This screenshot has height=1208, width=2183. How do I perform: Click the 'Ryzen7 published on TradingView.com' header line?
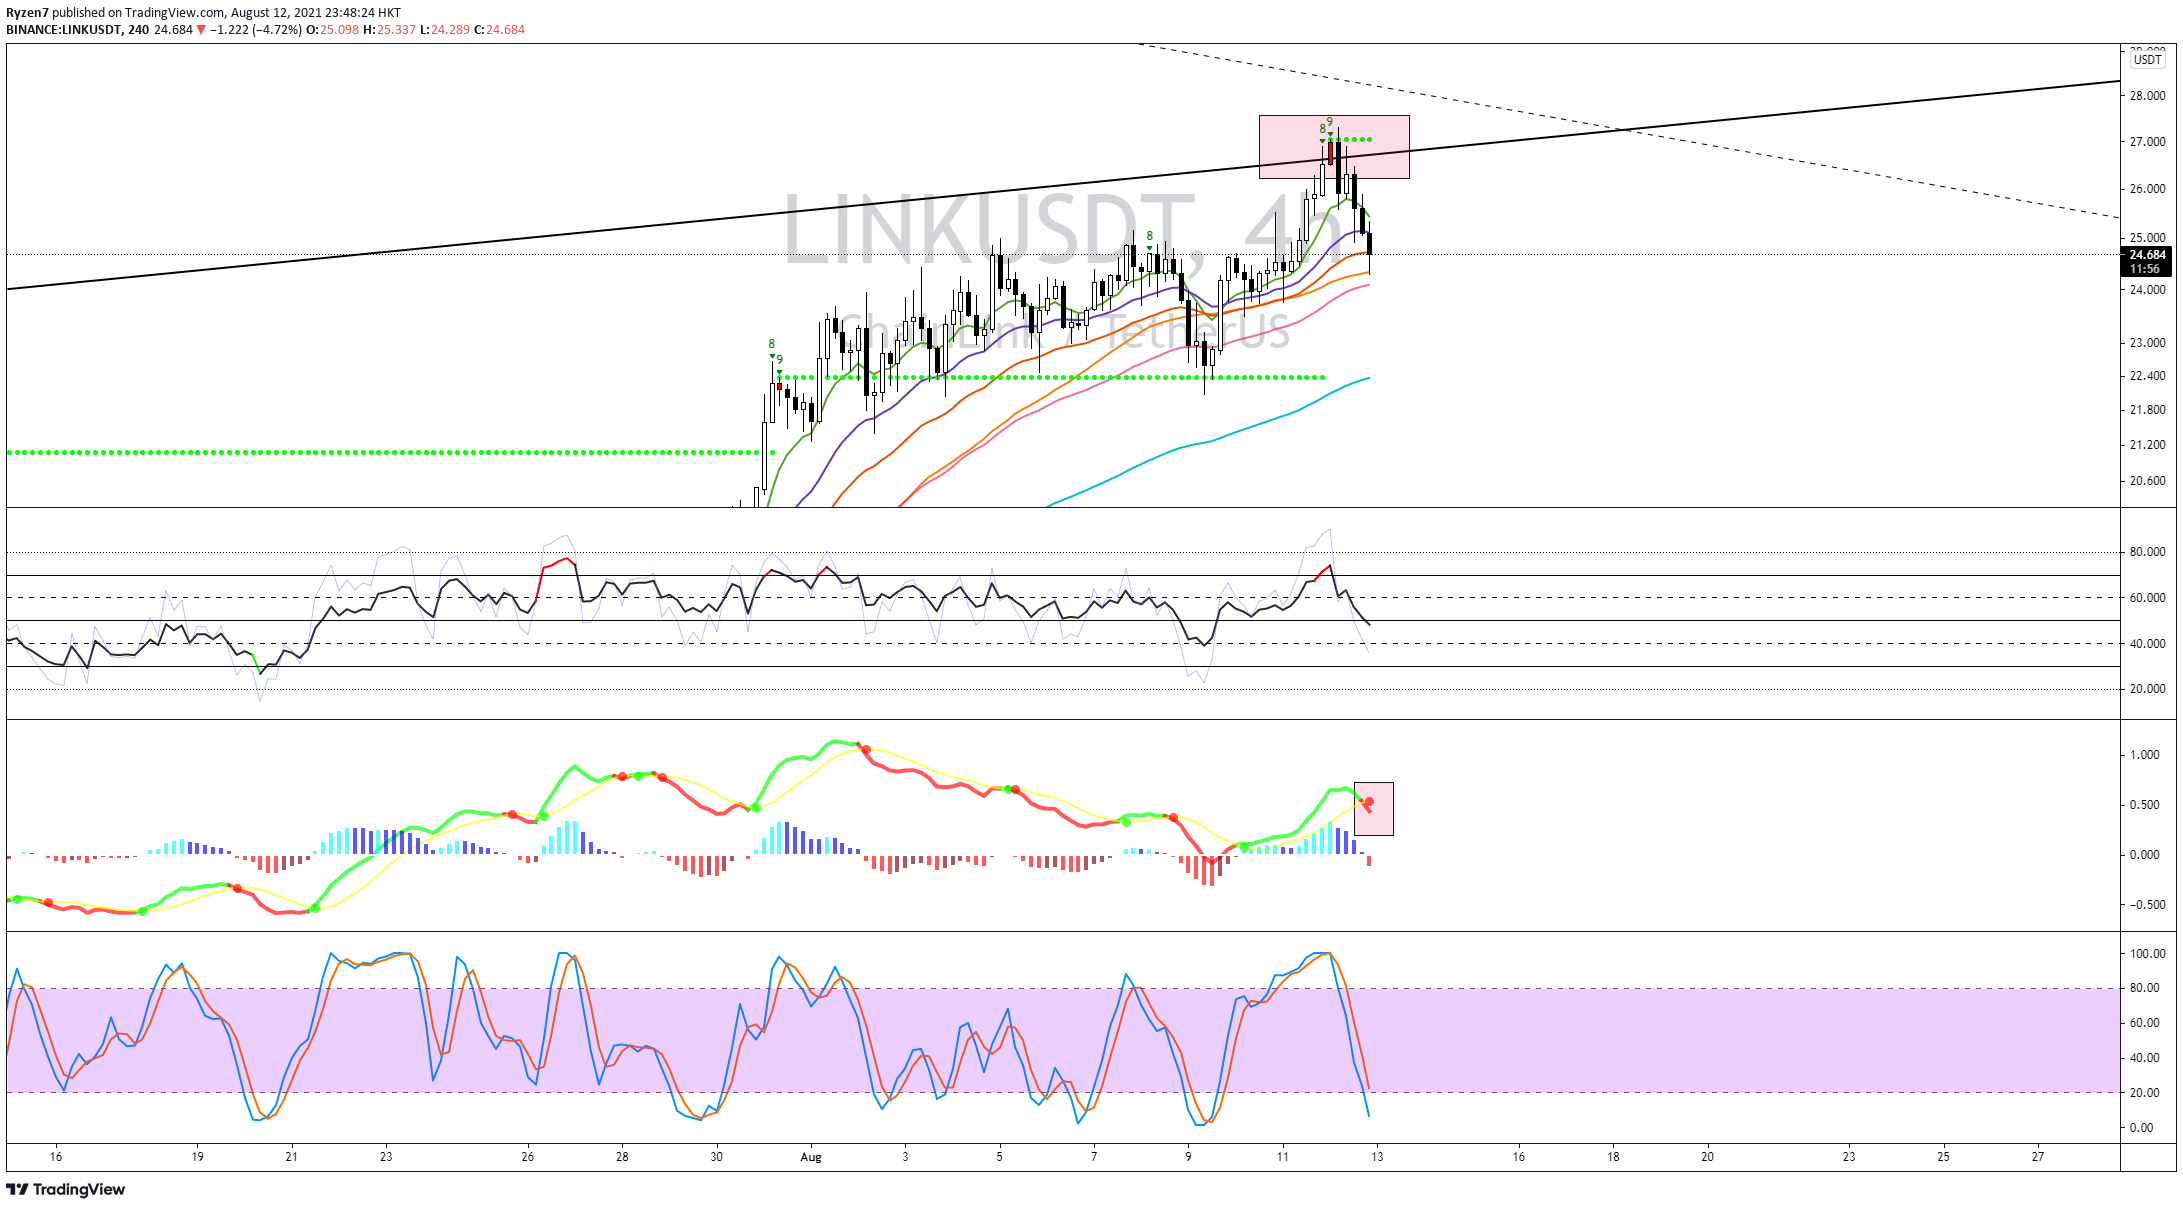203,13
